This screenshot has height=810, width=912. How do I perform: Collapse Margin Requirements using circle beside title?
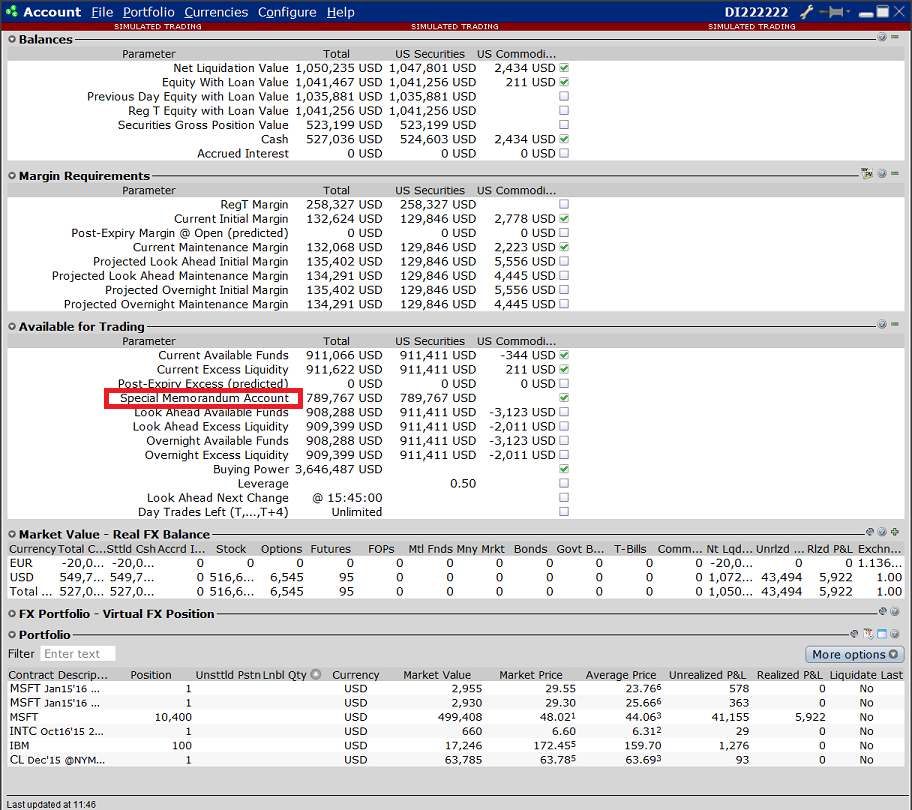click(12, 176)
